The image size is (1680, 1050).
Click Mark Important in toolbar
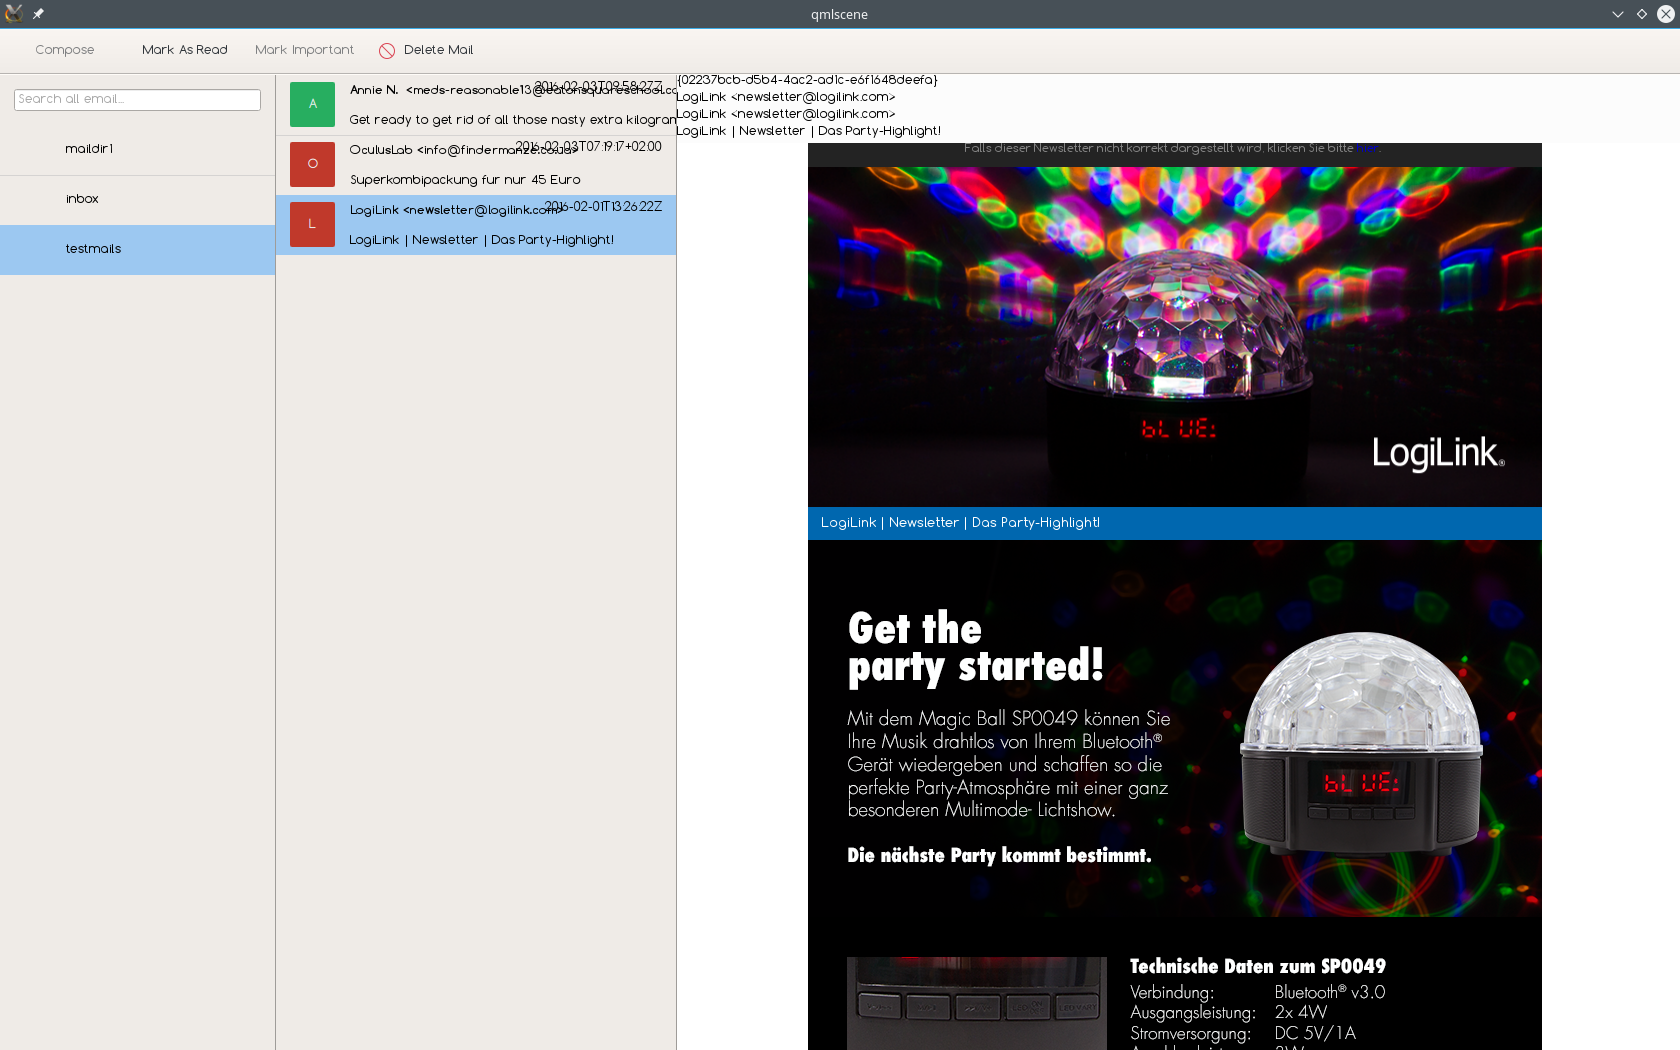click(x=304, y=50)
